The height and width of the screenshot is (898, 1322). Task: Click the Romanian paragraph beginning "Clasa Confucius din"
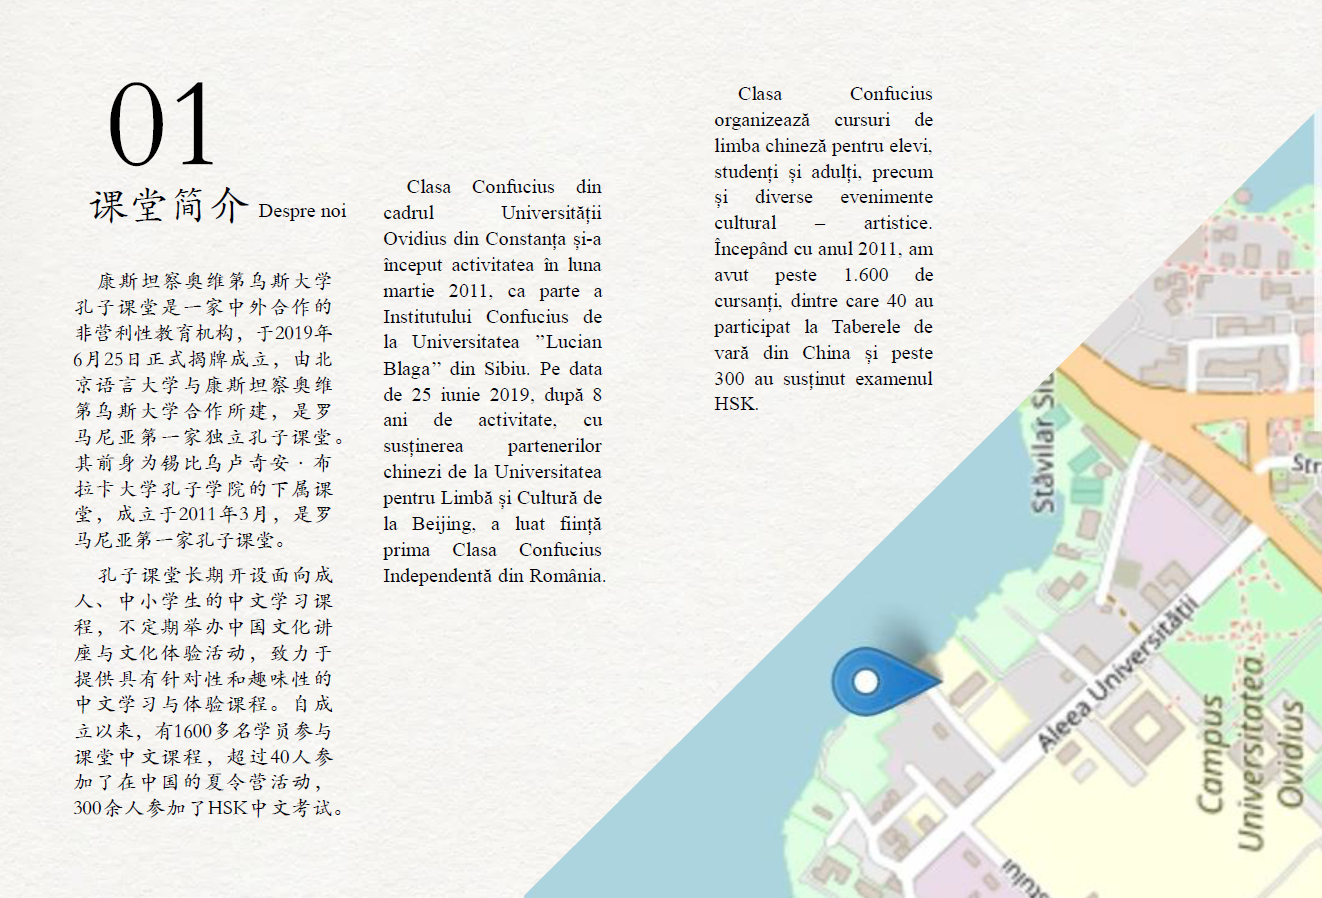click(492, 381)
